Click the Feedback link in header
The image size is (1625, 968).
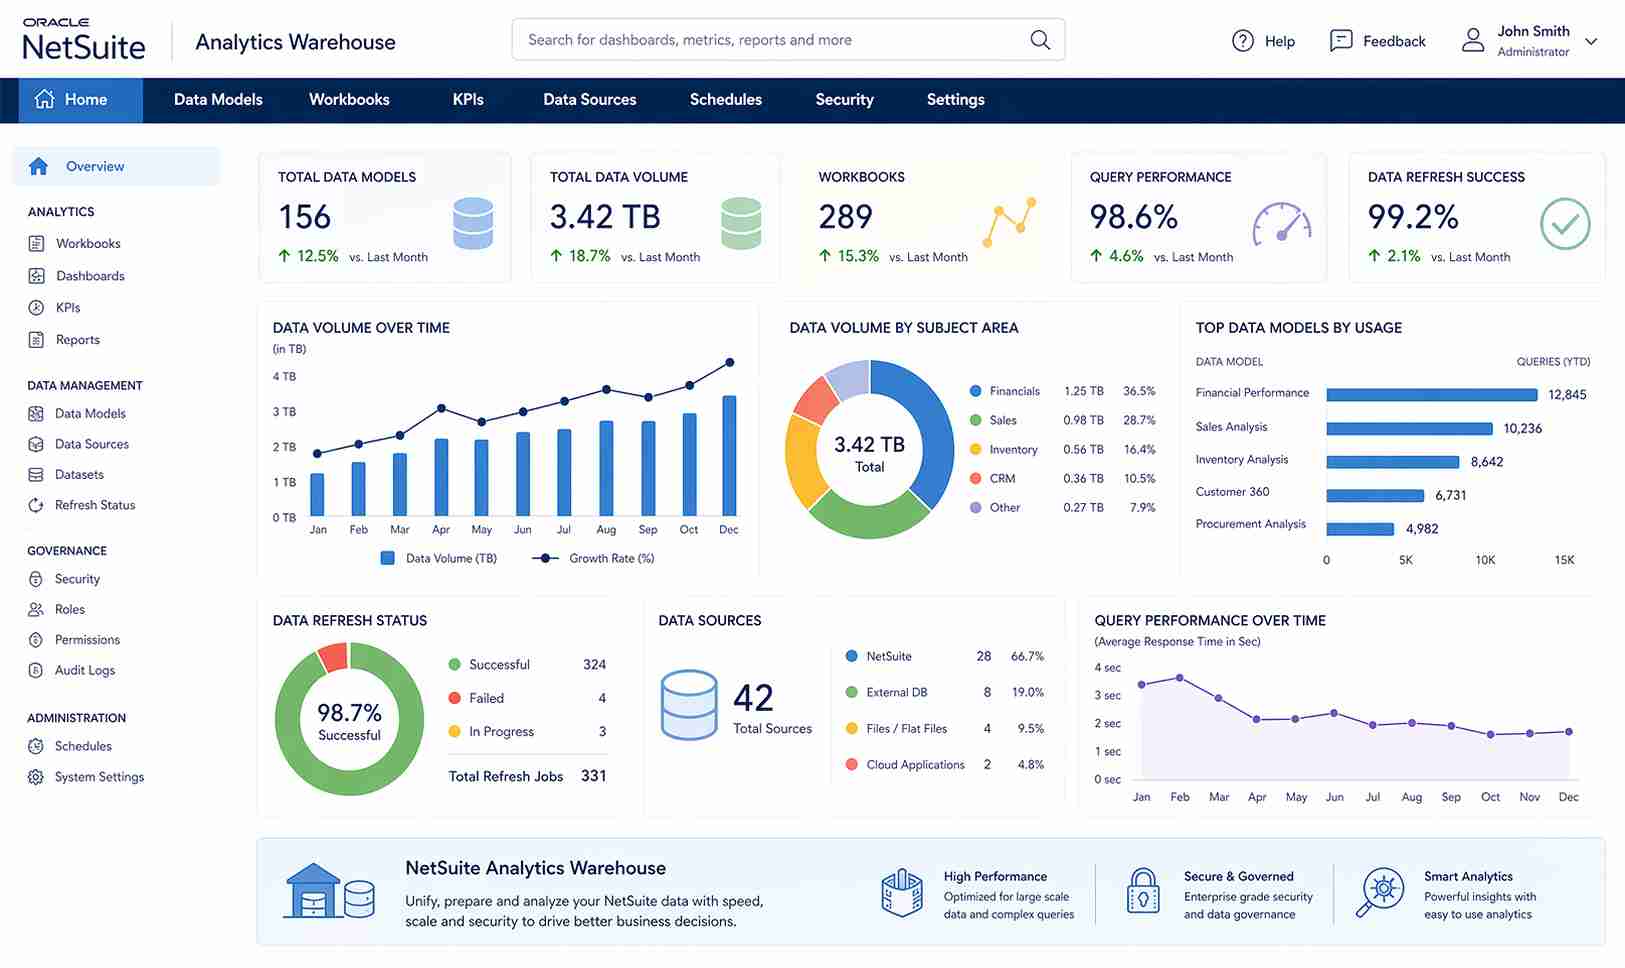[1394, 41]
